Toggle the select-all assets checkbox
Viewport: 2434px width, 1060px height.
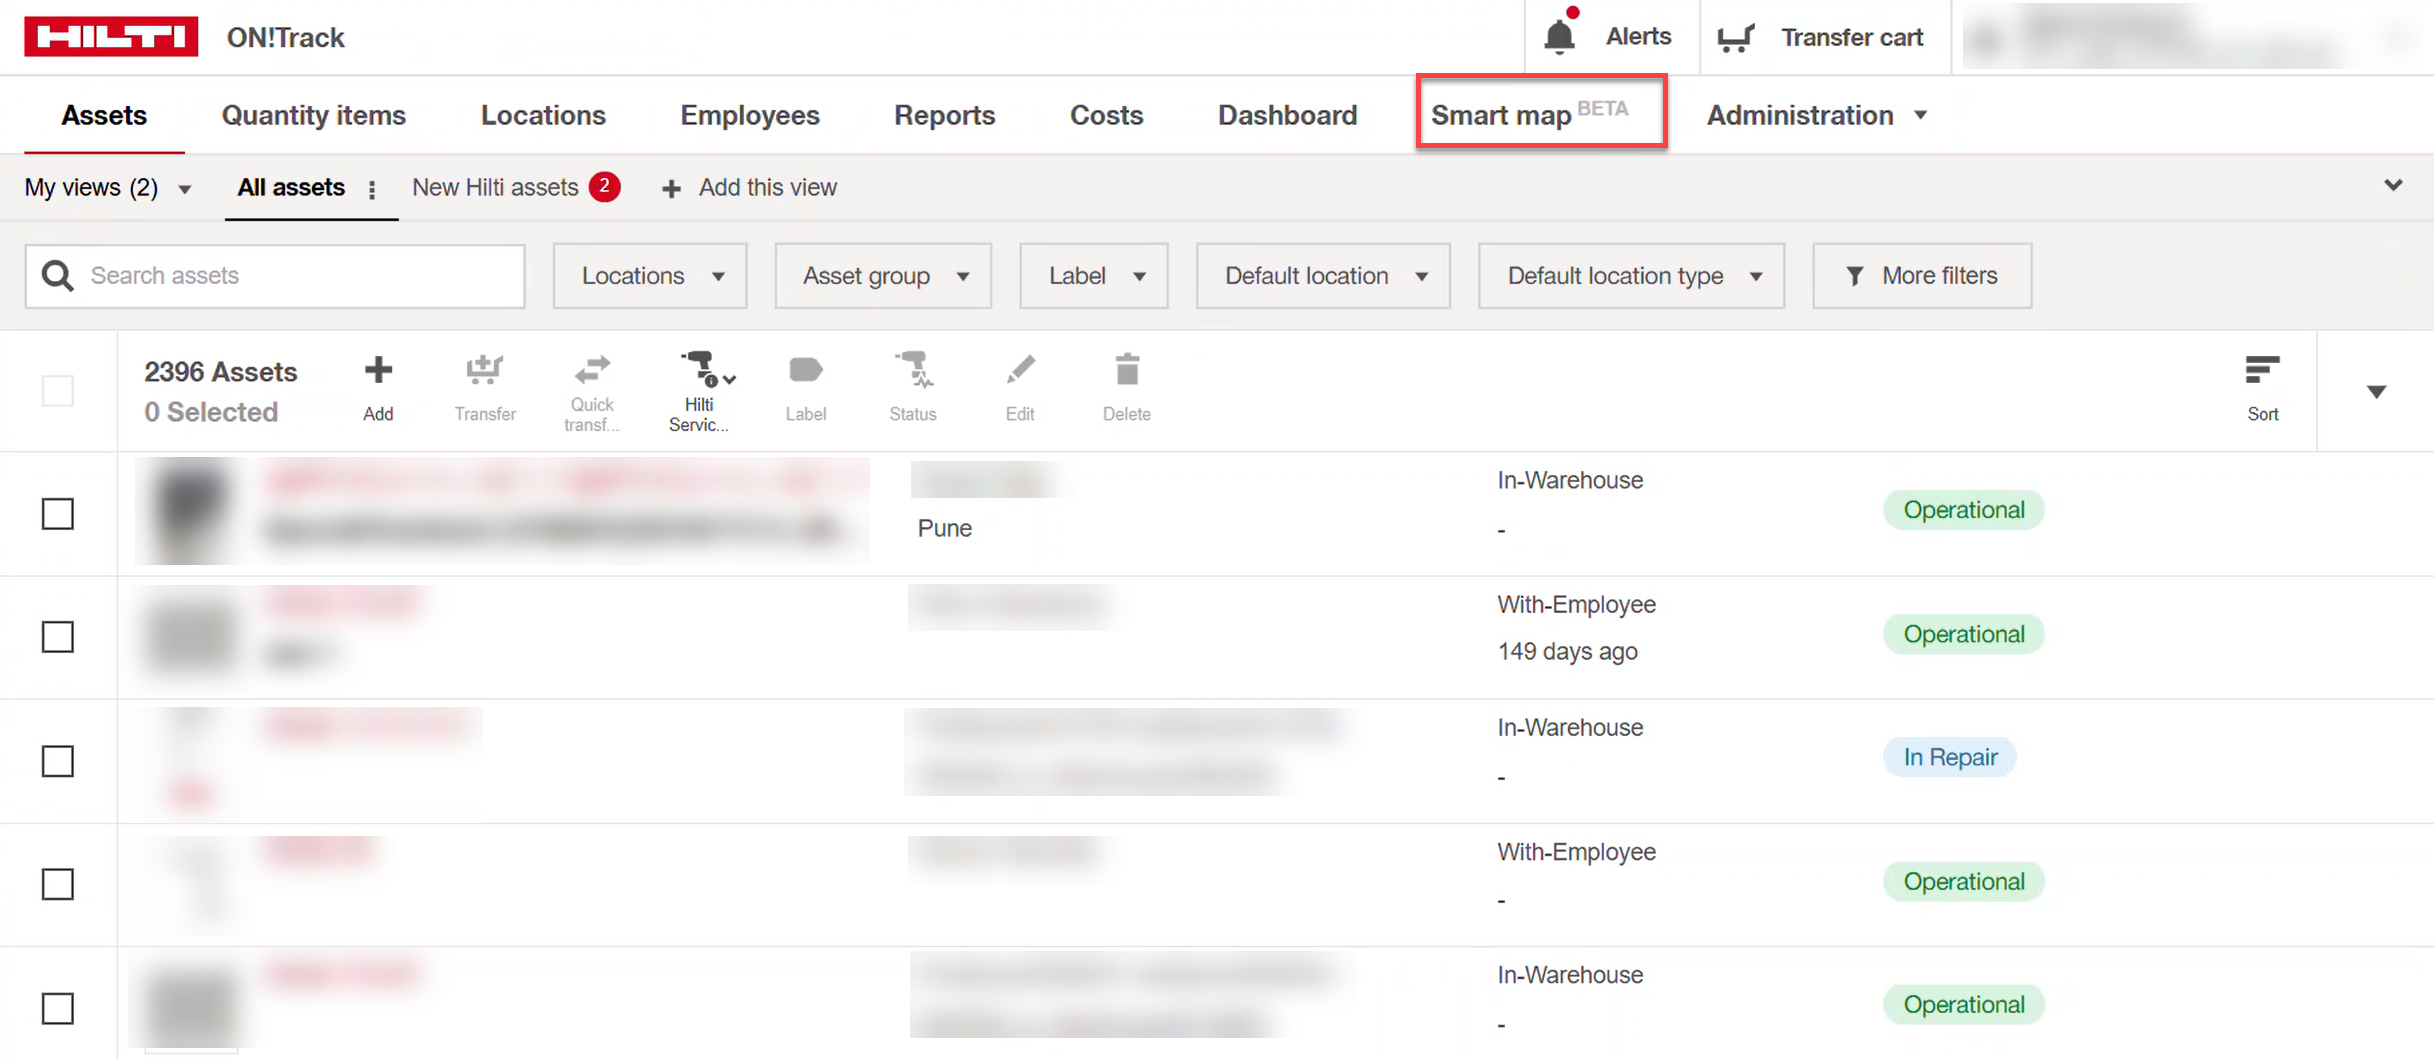pos(58,390)
